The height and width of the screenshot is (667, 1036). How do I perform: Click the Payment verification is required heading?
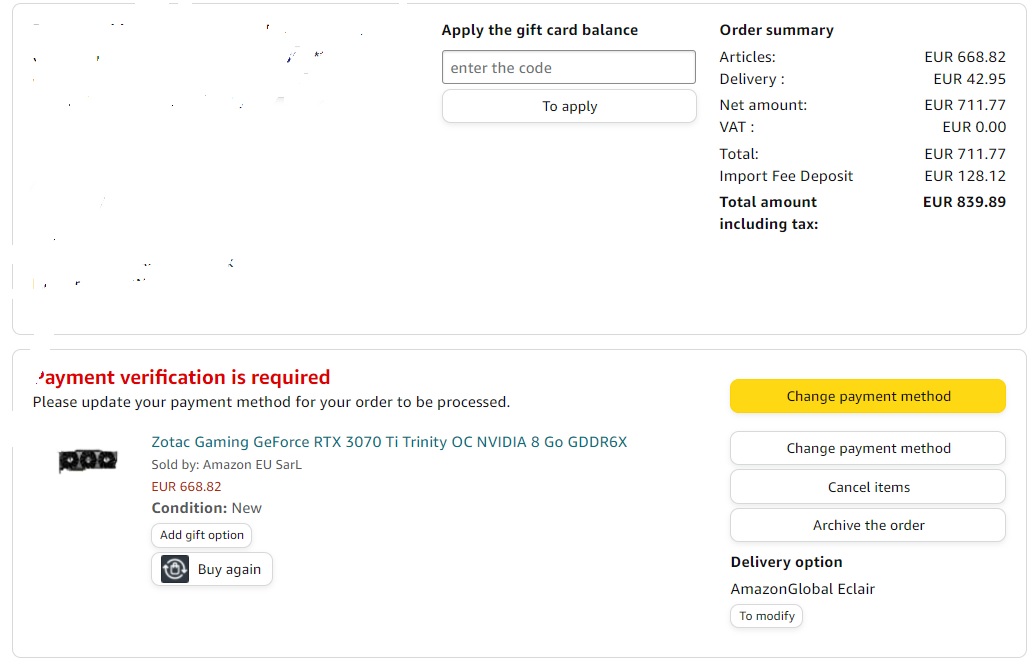182,377
